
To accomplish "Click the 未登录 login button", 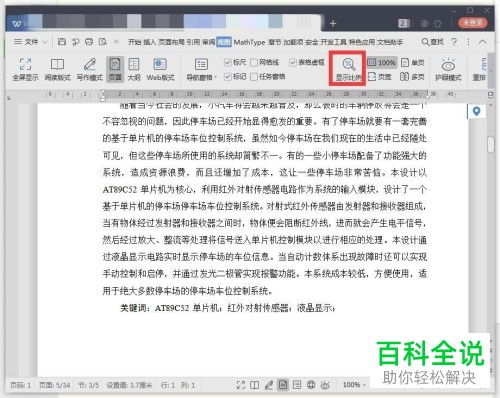I will pos(473,23).
